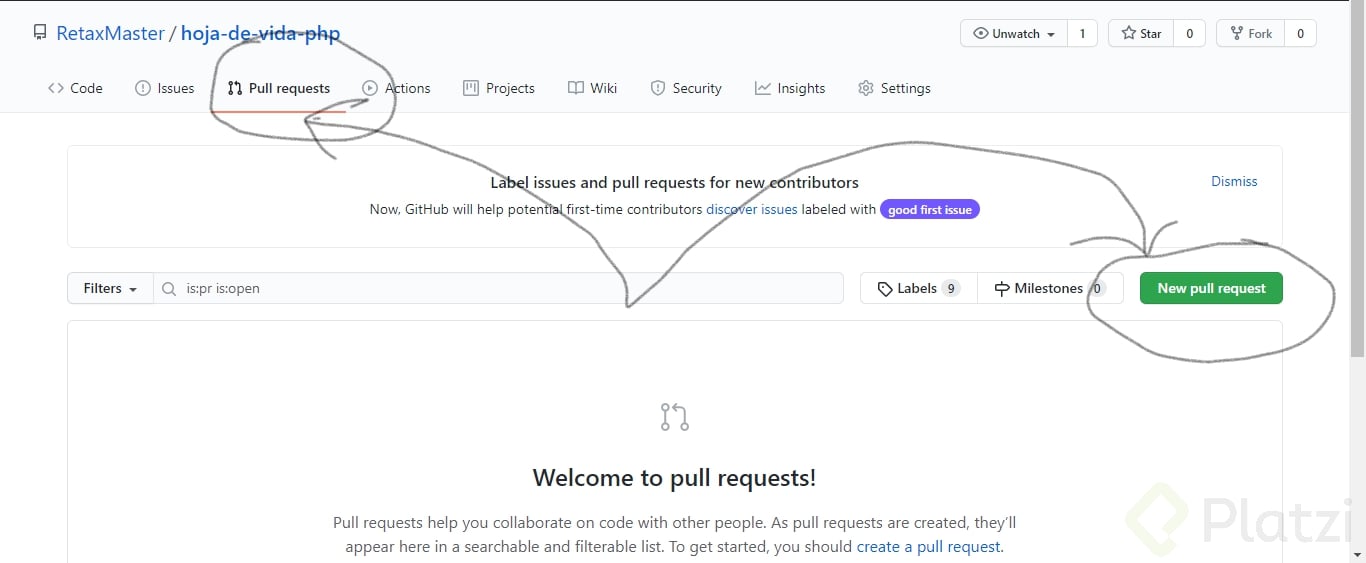This screenshot has height=563, width=1366.
Task: Click the search magnifier icon
Action: (169, 288)
